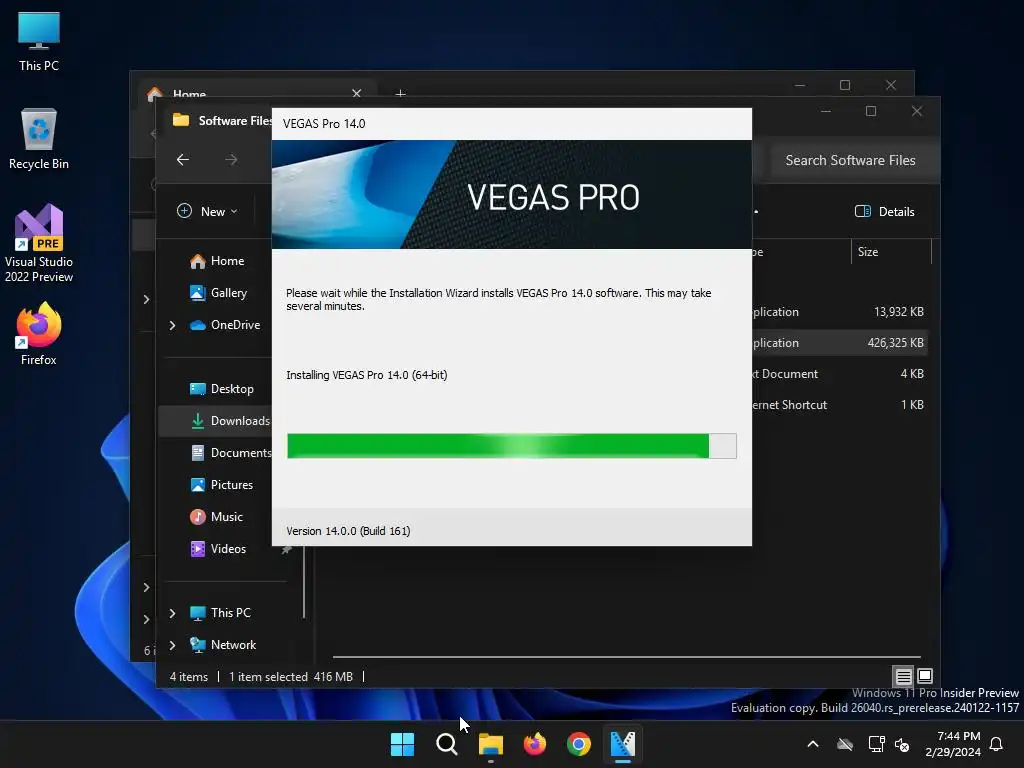1024x768 pixels.
Task: Open the Windows Start menu
Action: (402, 744)
